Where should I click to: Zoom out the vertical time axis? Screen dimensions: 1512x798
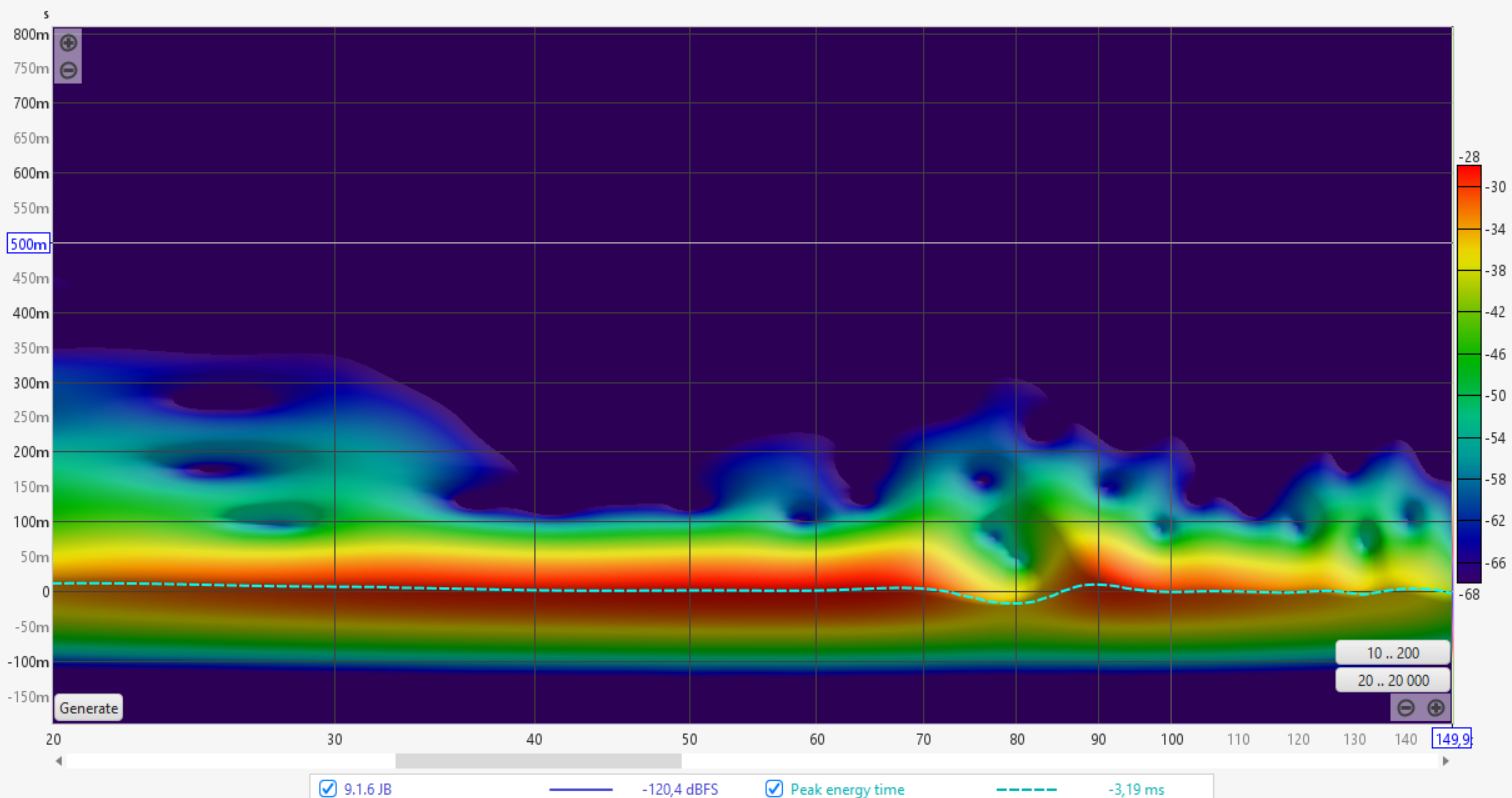coord(68,70)
